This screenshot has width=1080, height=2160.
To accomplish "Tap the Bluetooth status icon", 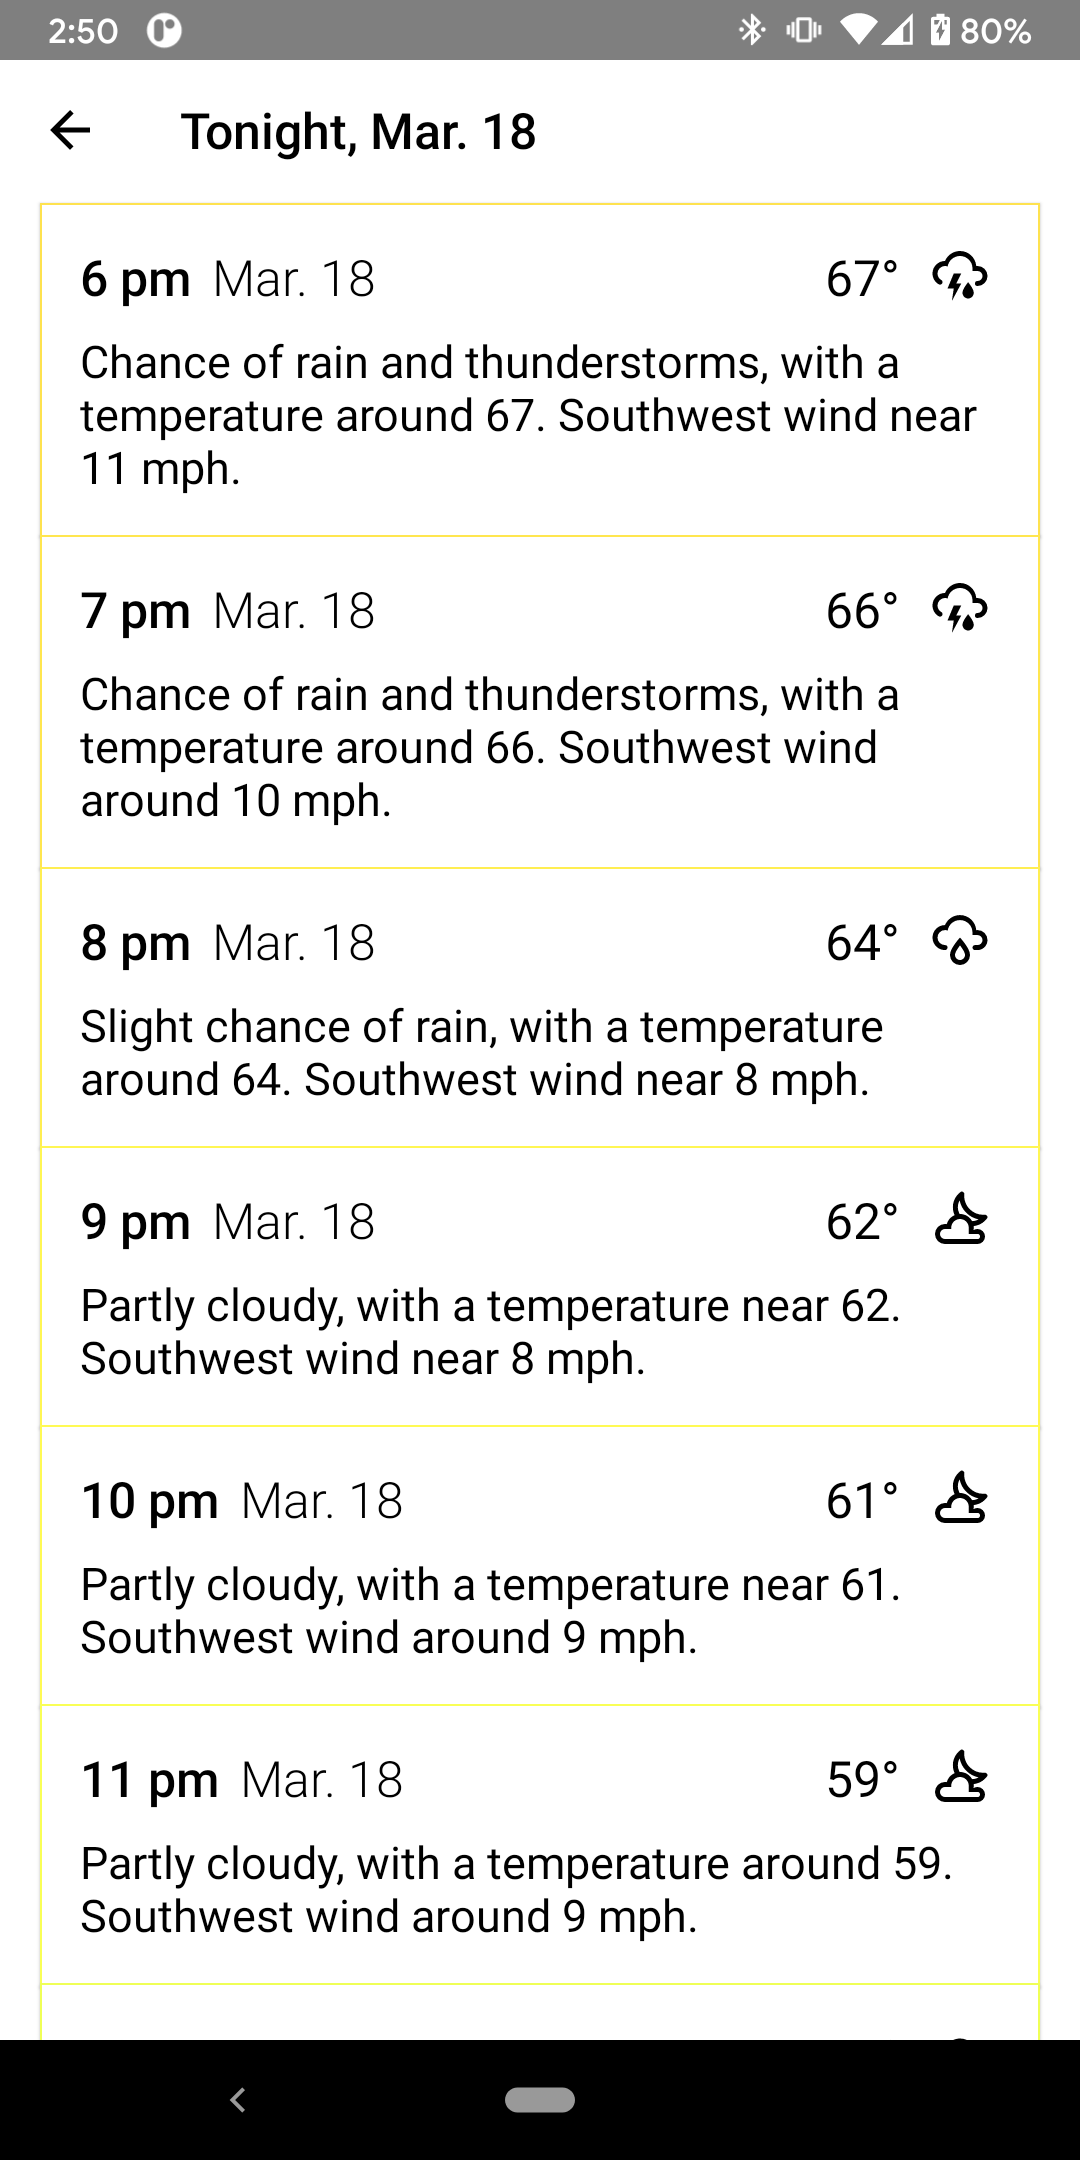I will tap(752, 30).
